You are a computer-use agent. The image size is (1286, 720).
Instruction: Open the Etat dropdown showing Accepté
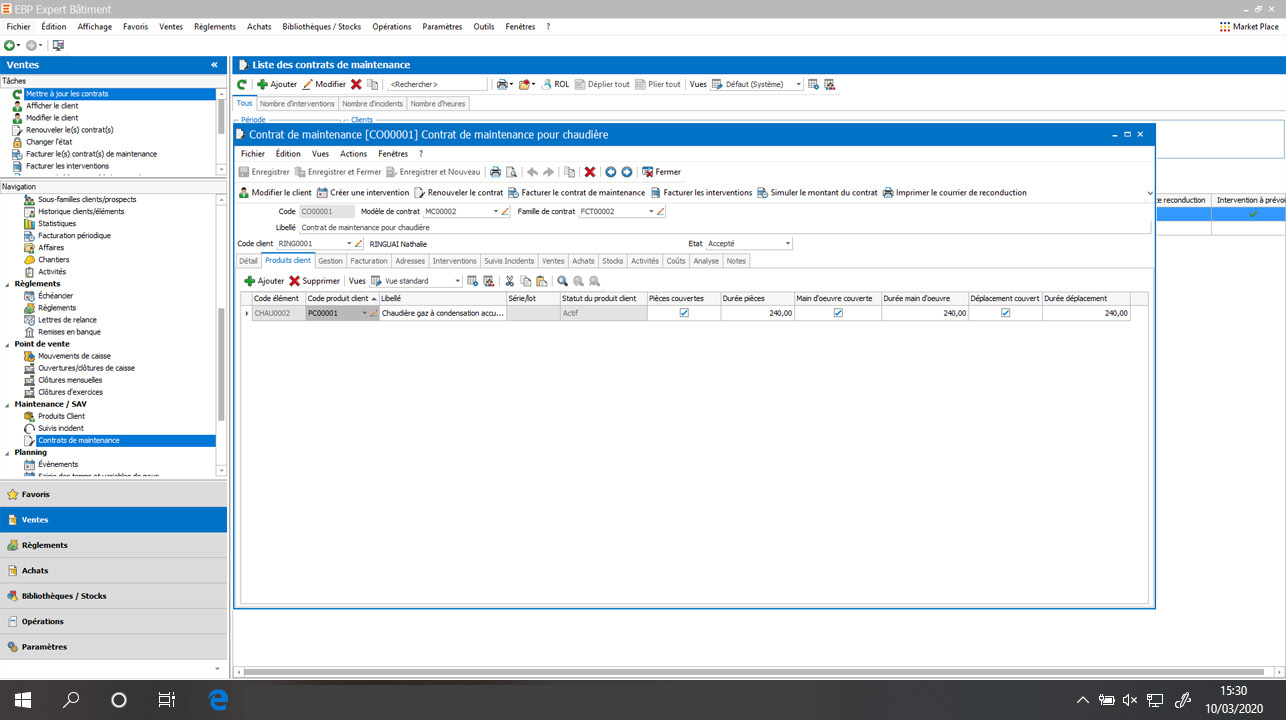[x=788, y=243]
